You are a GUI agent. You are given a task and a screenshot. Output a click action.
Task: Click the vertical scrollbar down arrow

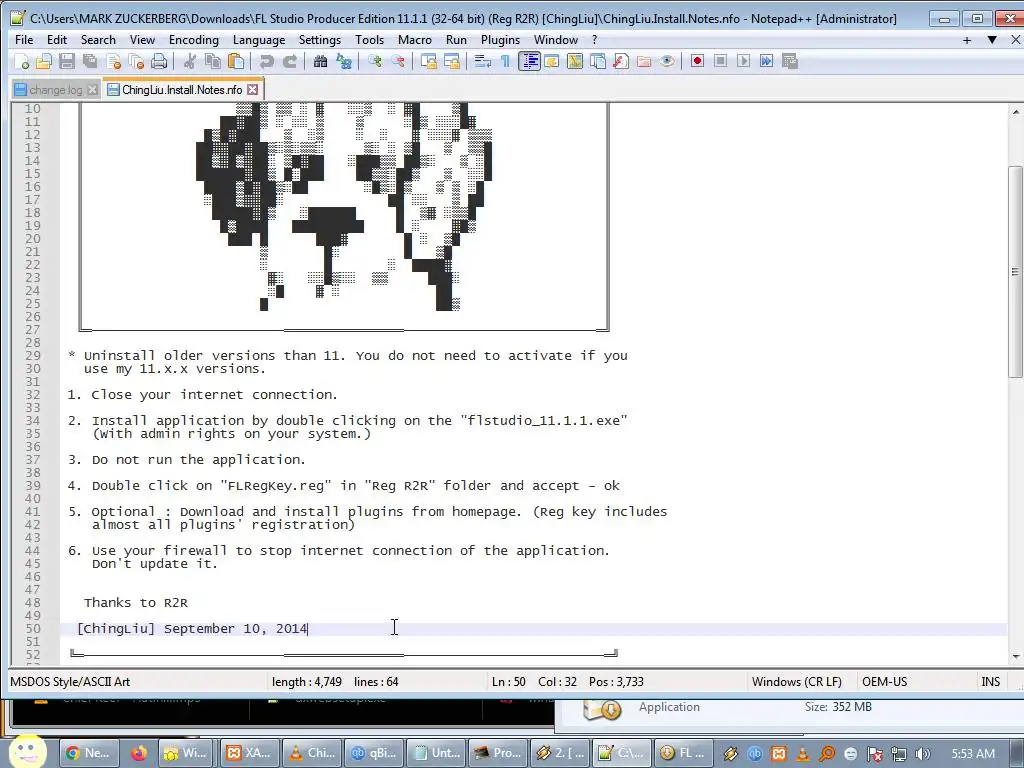[x=1016, y=656]
